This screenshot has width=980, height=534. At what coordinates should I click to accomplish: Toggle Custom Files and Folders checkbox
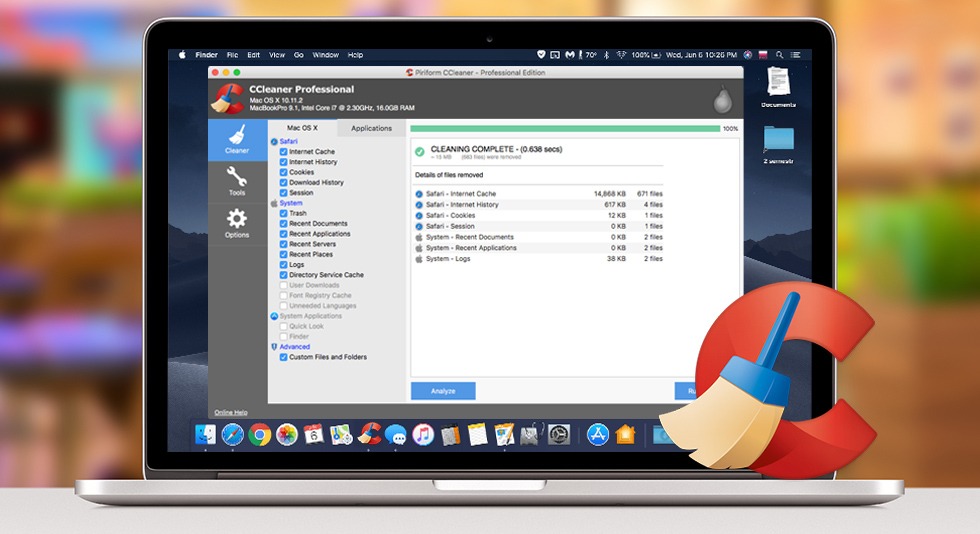tap(283, 357)
